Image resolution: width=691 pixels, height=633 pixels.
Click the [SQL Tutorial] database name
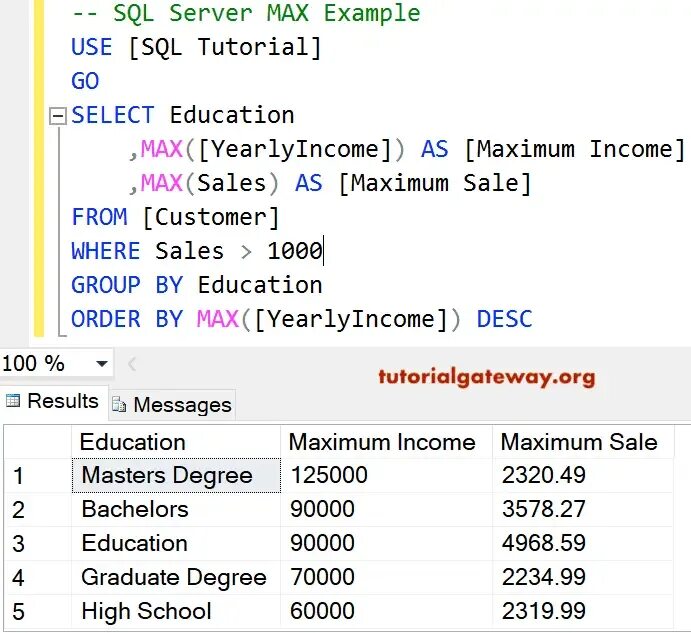(x=225, y=47)
